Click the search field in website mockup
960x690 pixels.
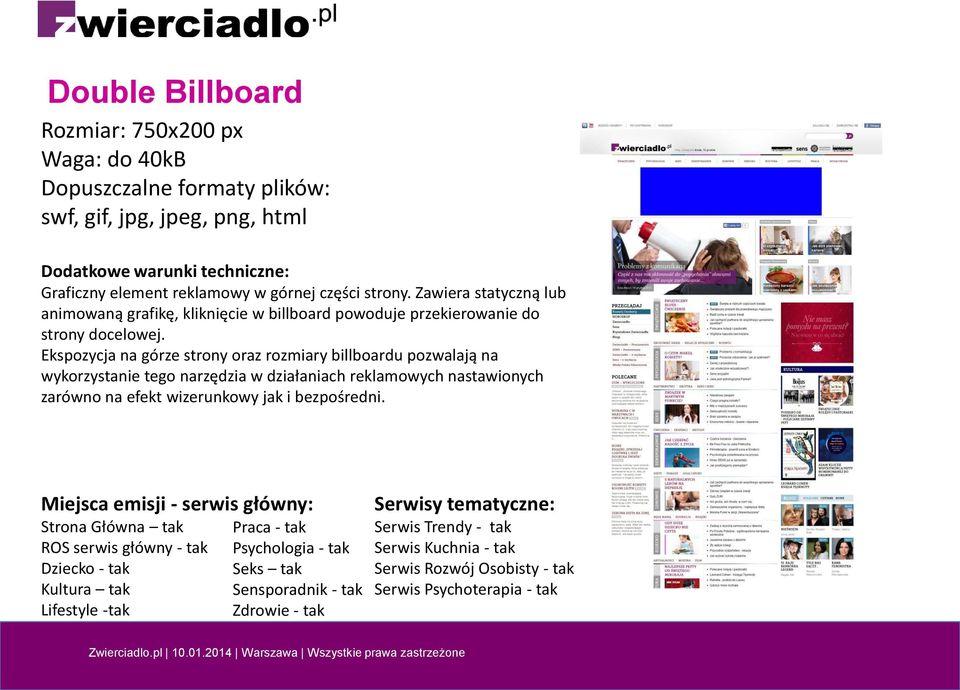click(824, 136)
